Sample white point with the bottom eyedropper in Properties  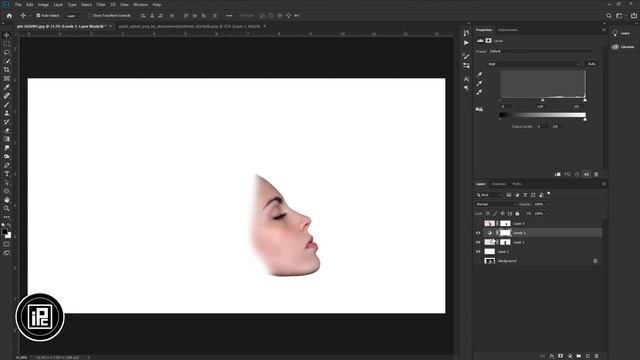click(480, 92)
